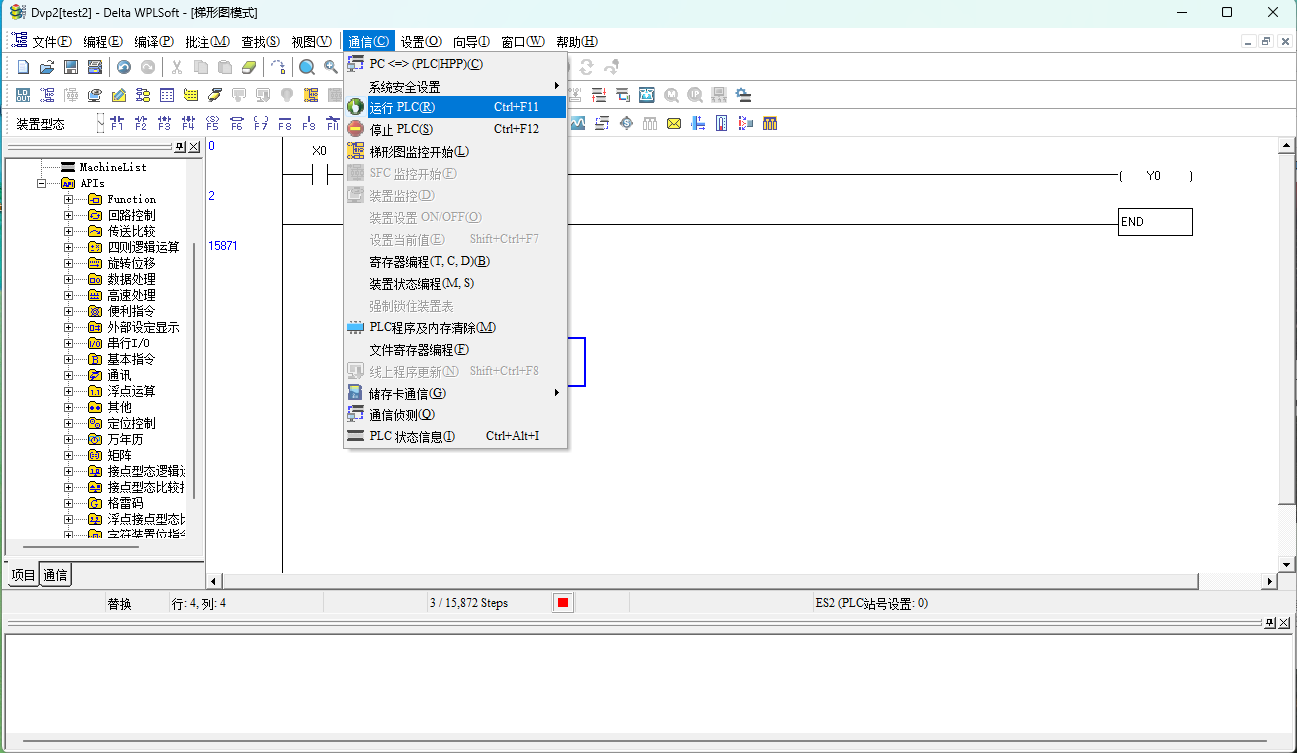Click the yellow ladder monitor toolbar icon

tap(311, 95)
